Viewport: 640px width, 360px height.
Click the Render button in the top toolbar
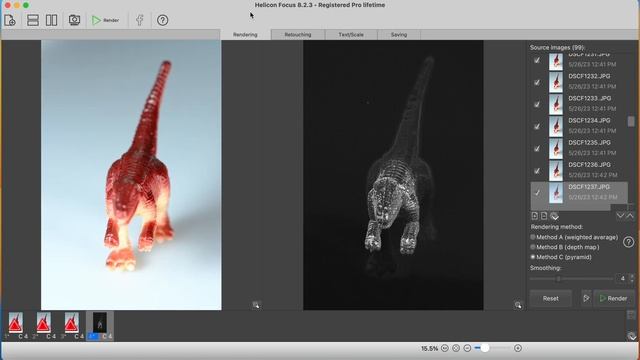(105, 20)
